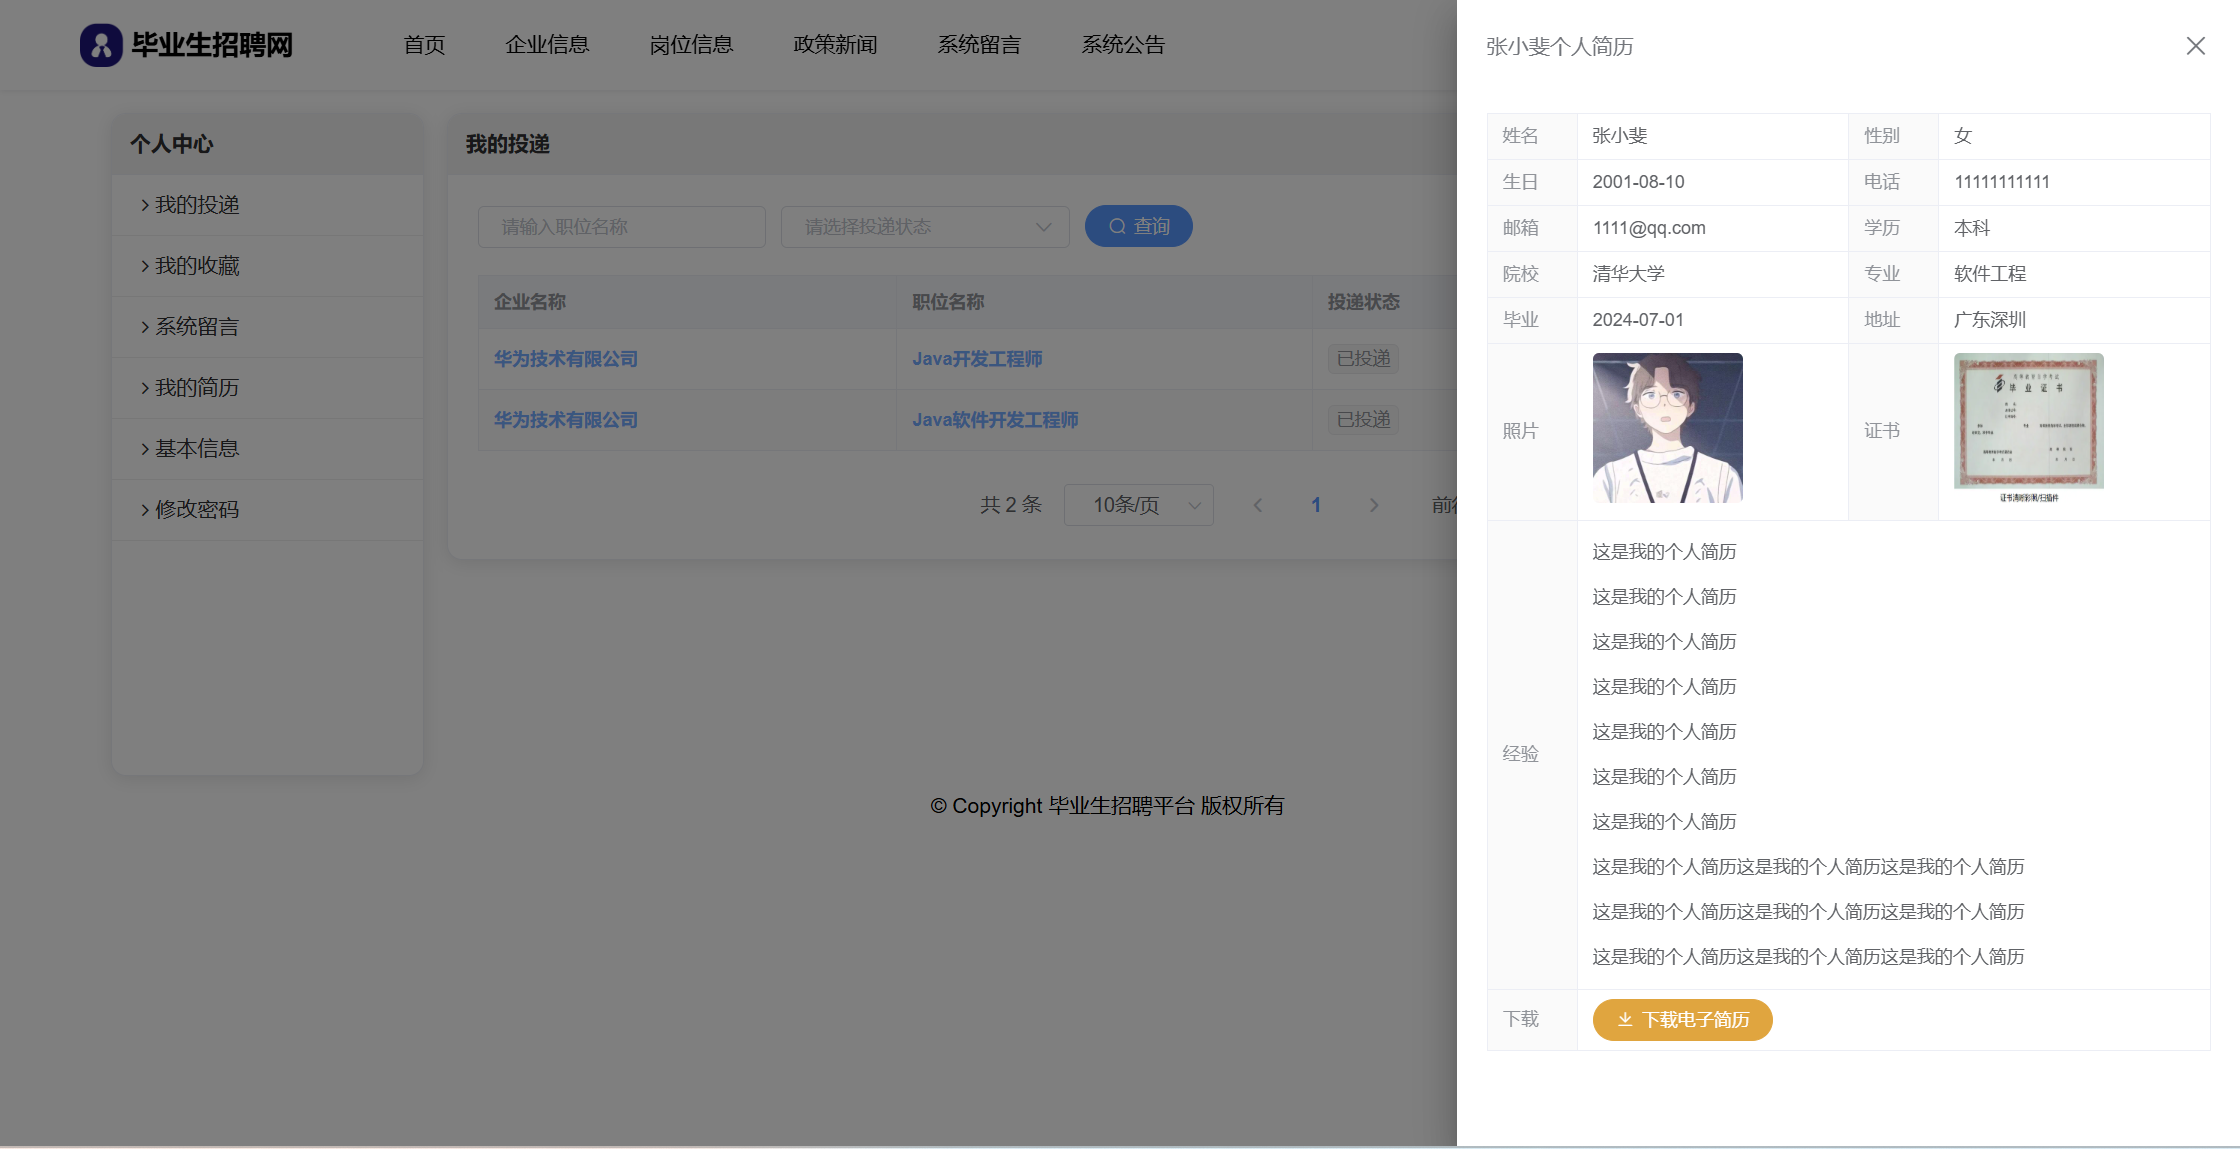Select 修改密码 sidebar item
The width and height of the screenshot is (2240, 1149).
pyautogui.click(x=197, y=510)
